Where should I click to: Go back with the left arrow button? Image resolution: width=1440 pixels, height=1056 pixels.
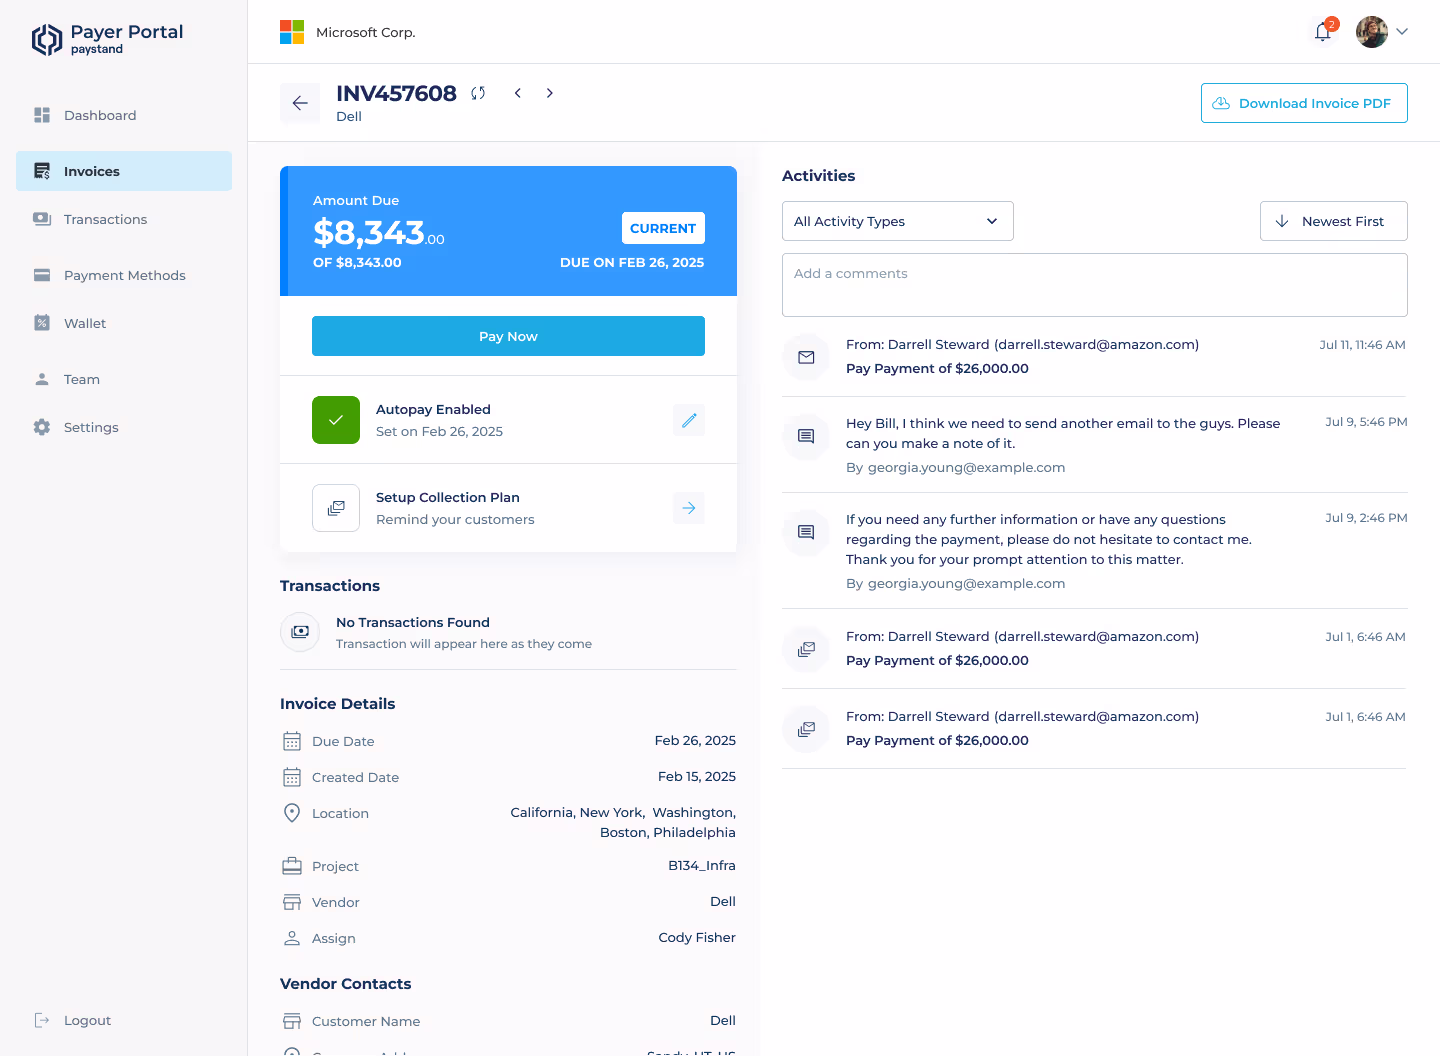click(300, 103)
